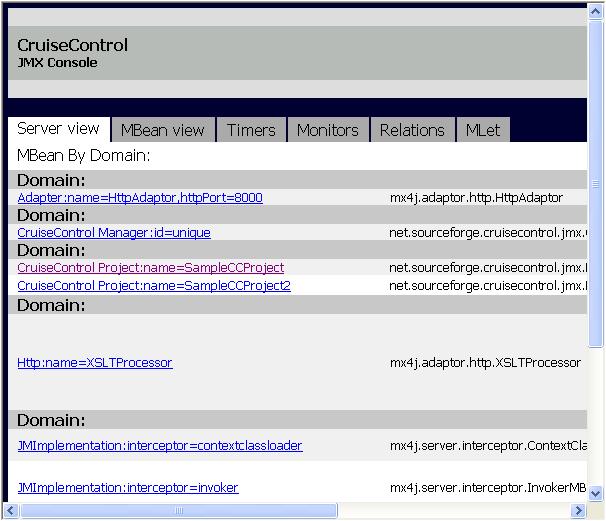Go to the Monitors tab
This screenshot has width=606, height=521.
[328, 130]
